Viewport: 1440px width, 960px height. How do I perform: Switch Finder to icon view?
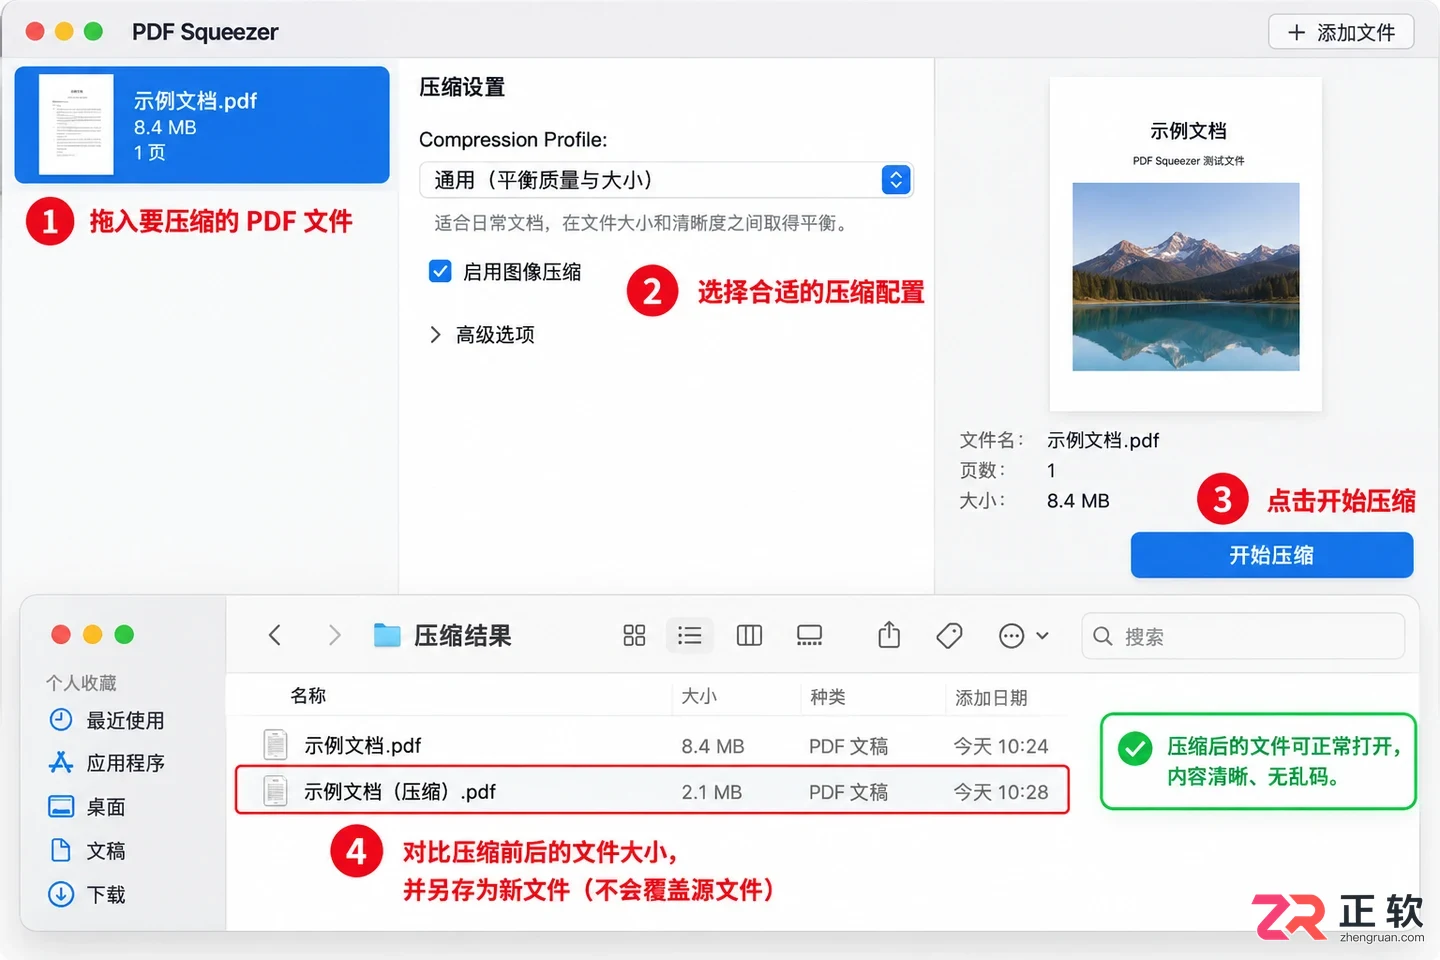coord(634,635)
